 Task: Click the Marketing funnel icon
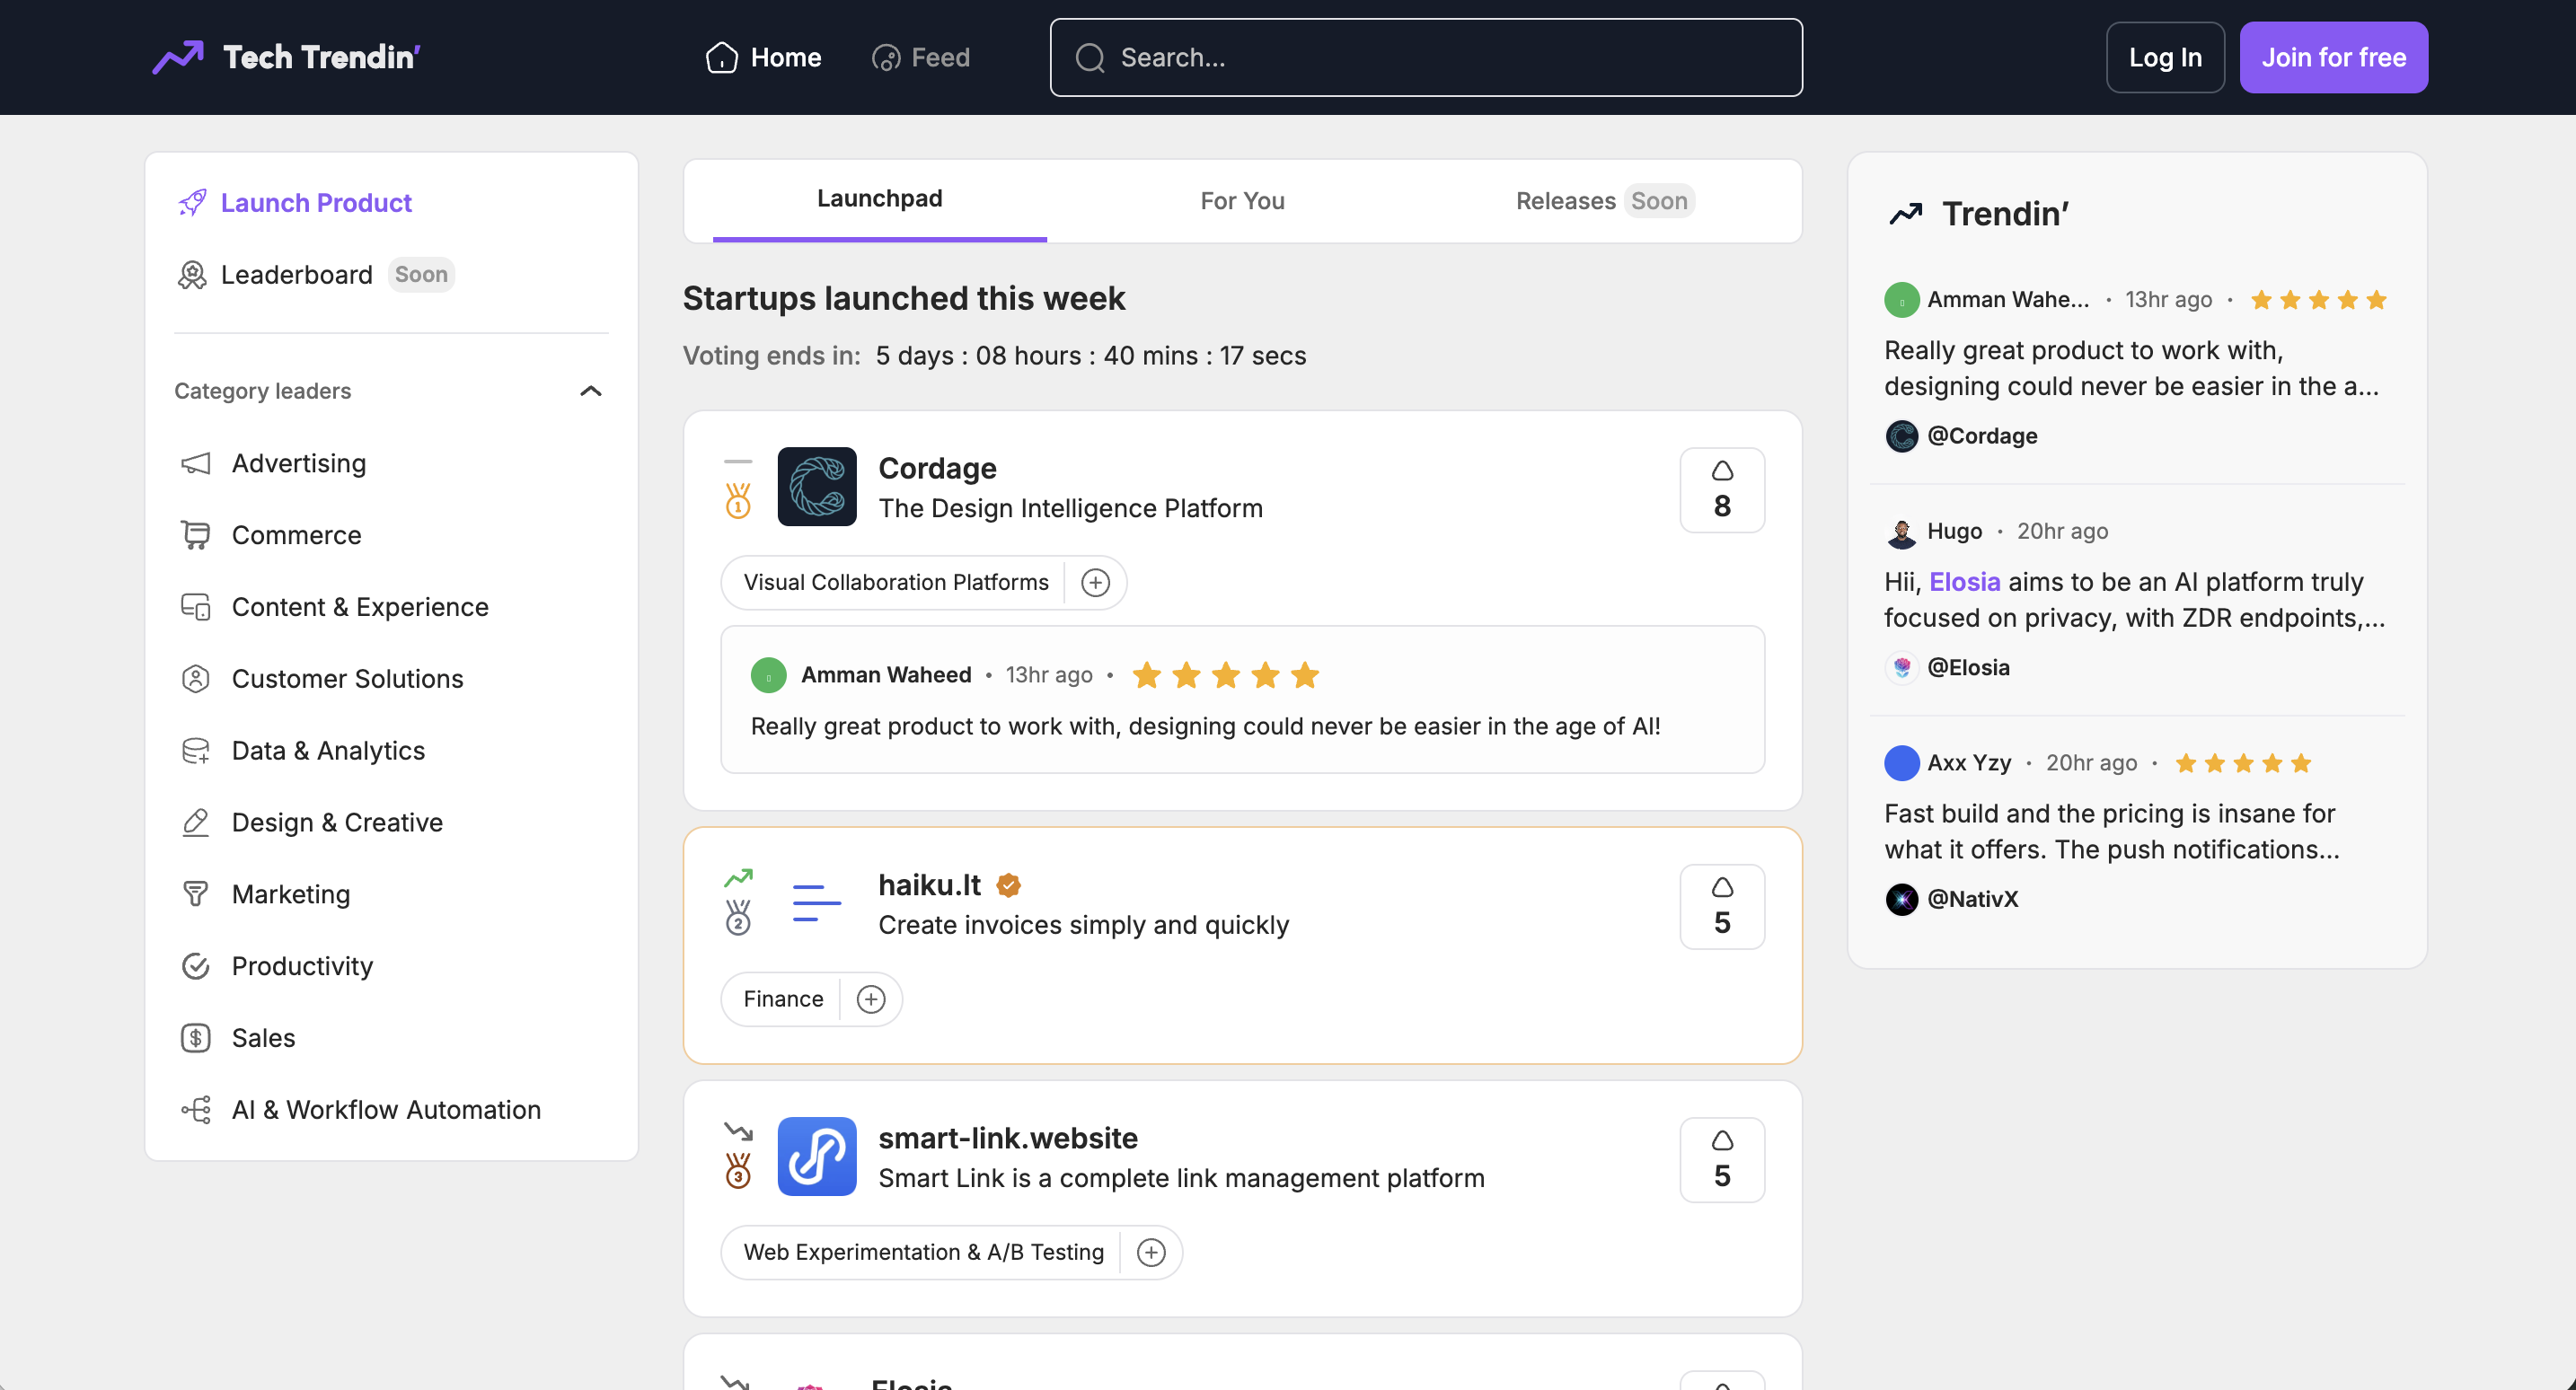196,894
